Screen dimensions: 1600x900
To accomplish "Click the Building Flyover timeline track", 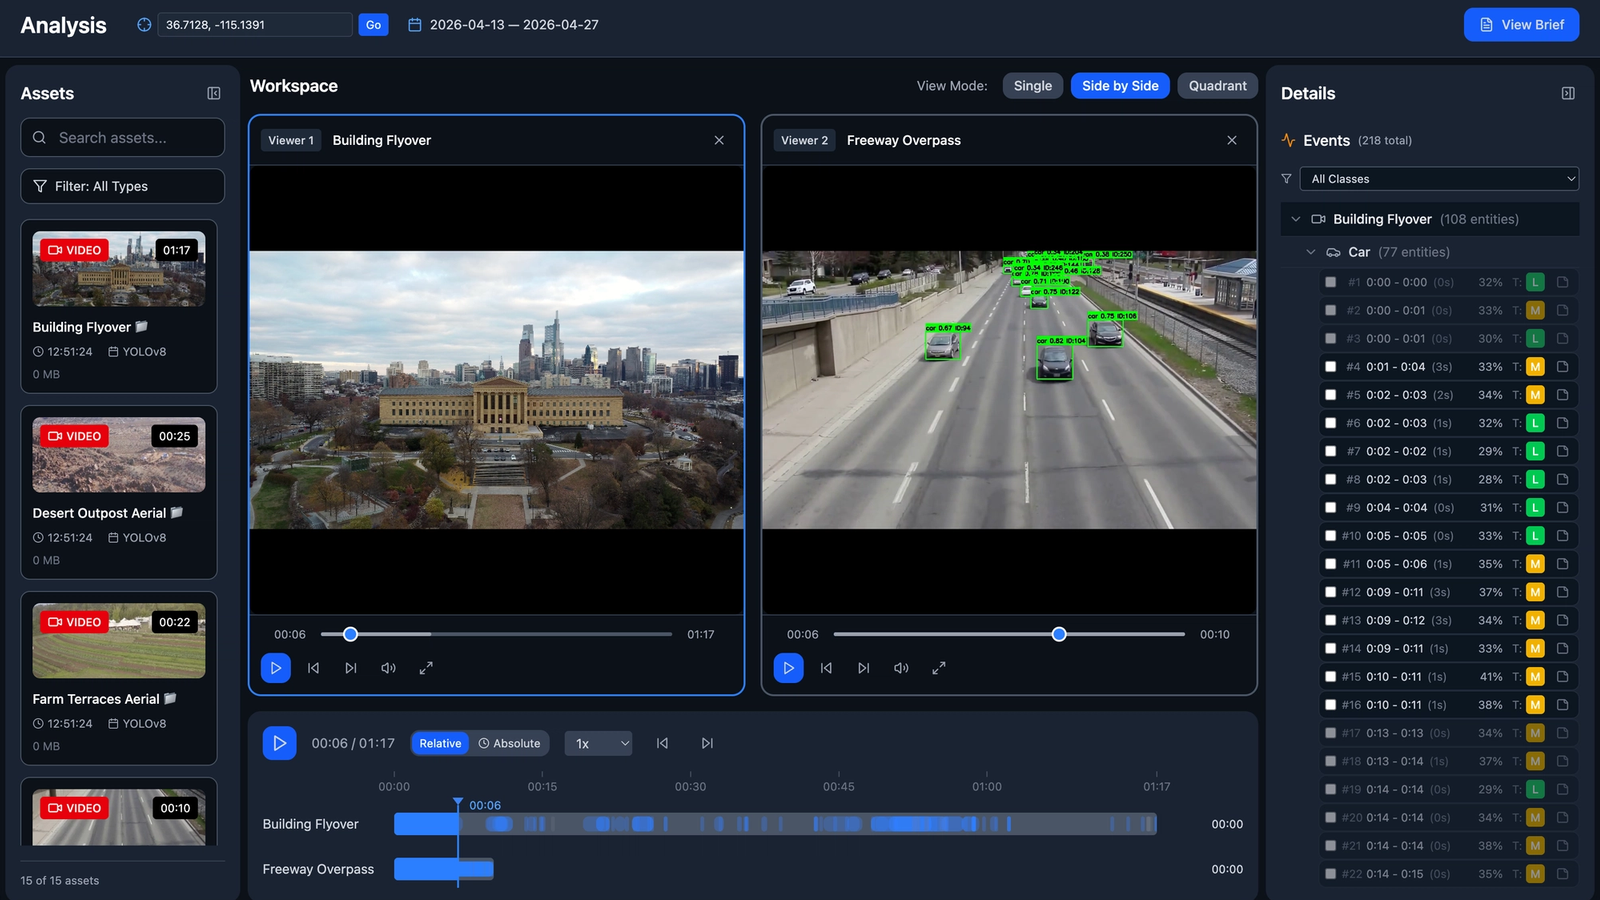I will [775, 824].
